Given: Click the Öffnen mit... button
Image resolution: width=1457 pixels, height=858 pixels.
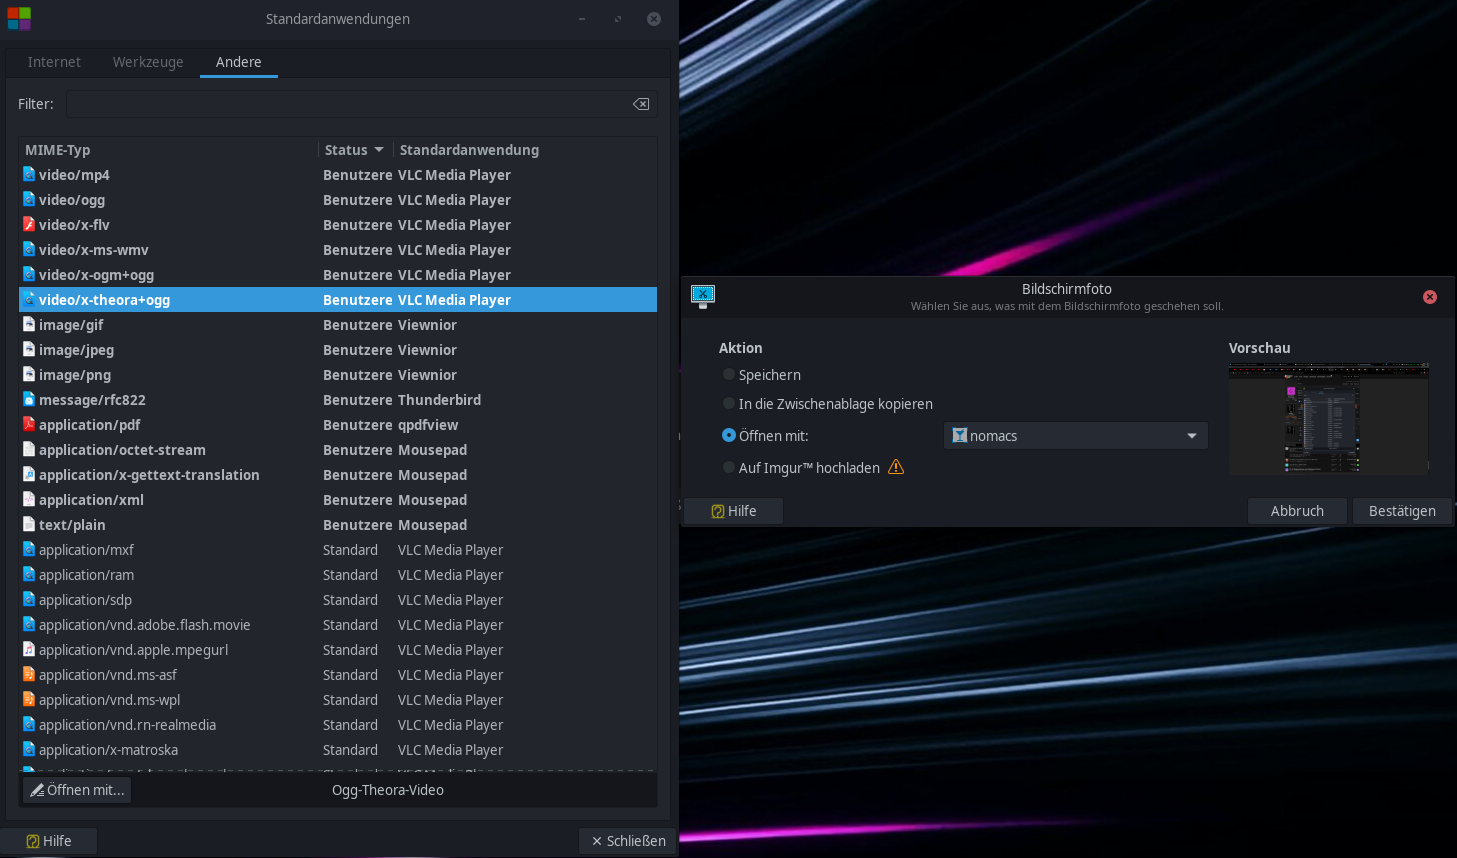Looking at the screenshot, I should [x=77, y=790].
